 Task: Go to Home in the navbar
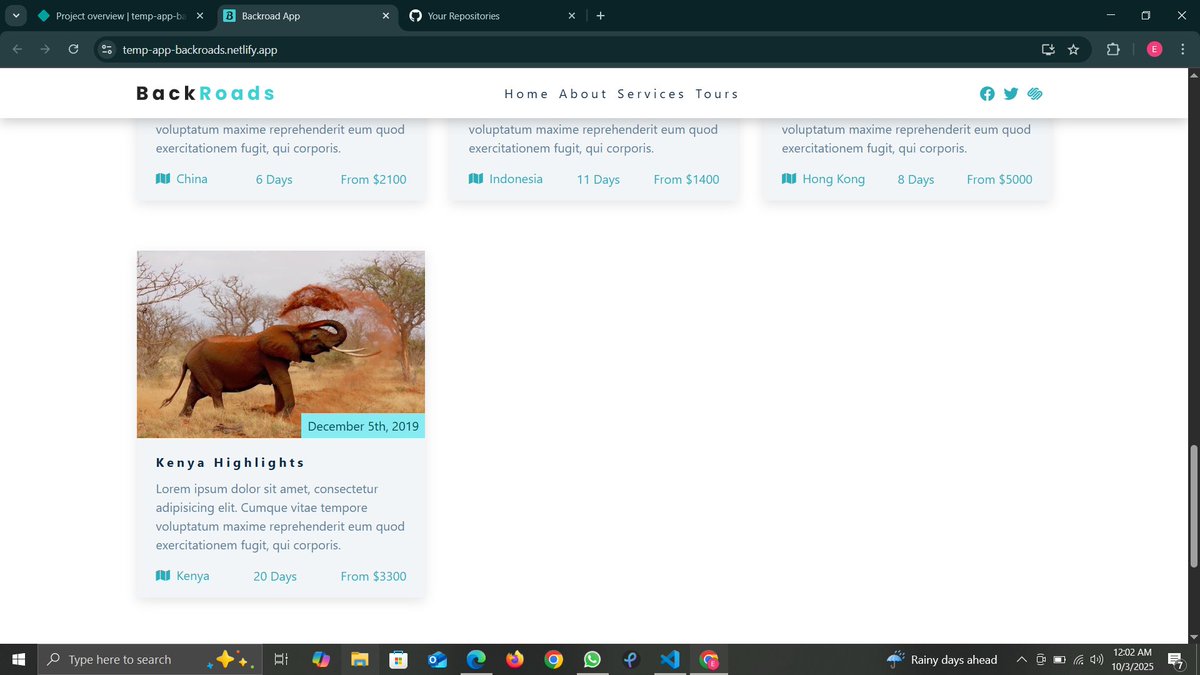pyautogui.click(x=526, y=94)
